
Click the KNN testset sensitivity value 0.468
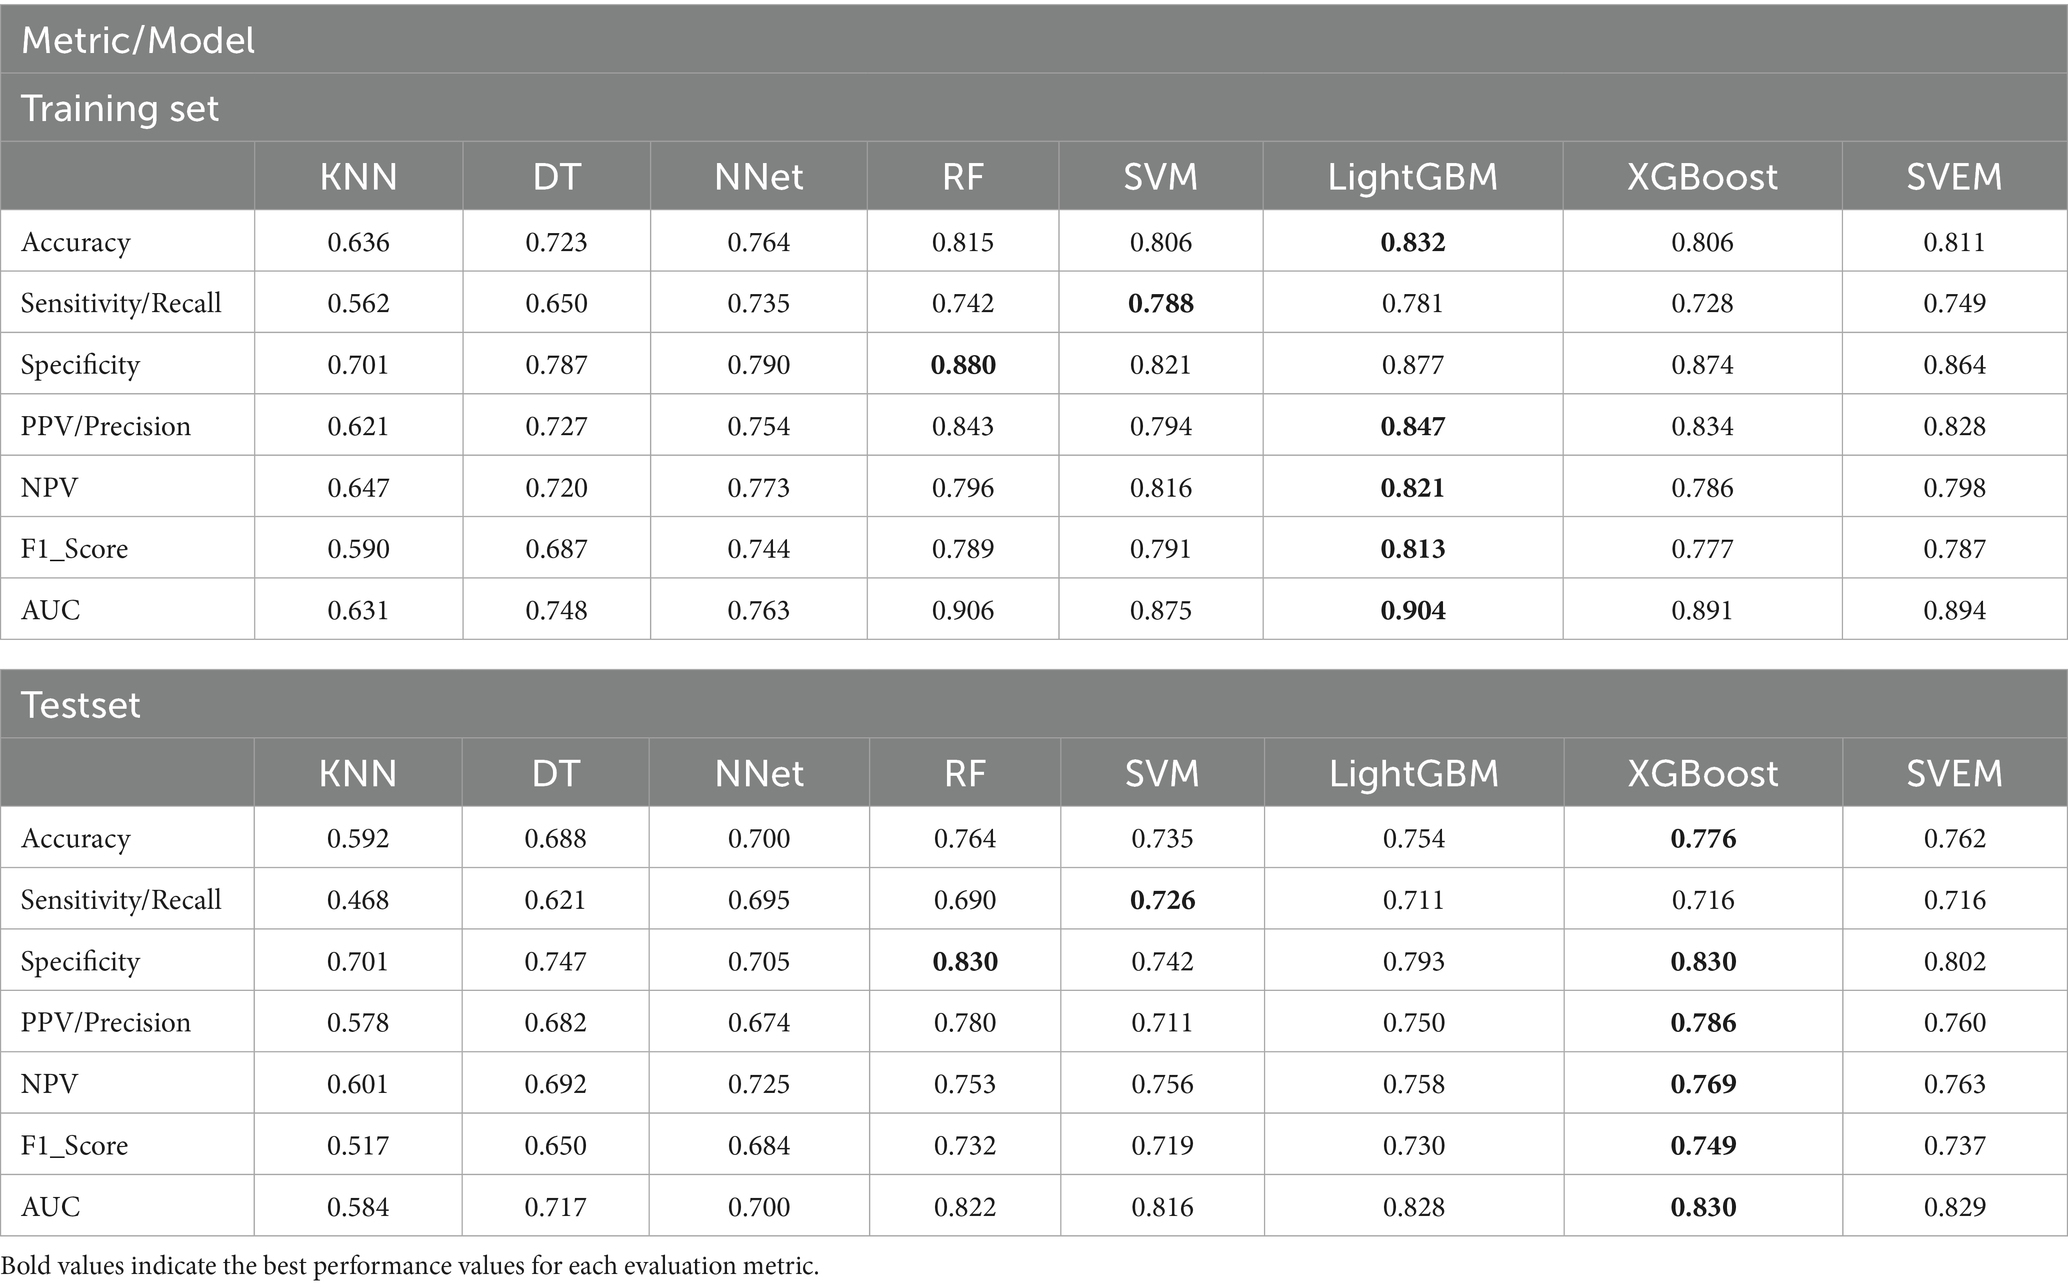pyautogui.click(x=358, y=900)
